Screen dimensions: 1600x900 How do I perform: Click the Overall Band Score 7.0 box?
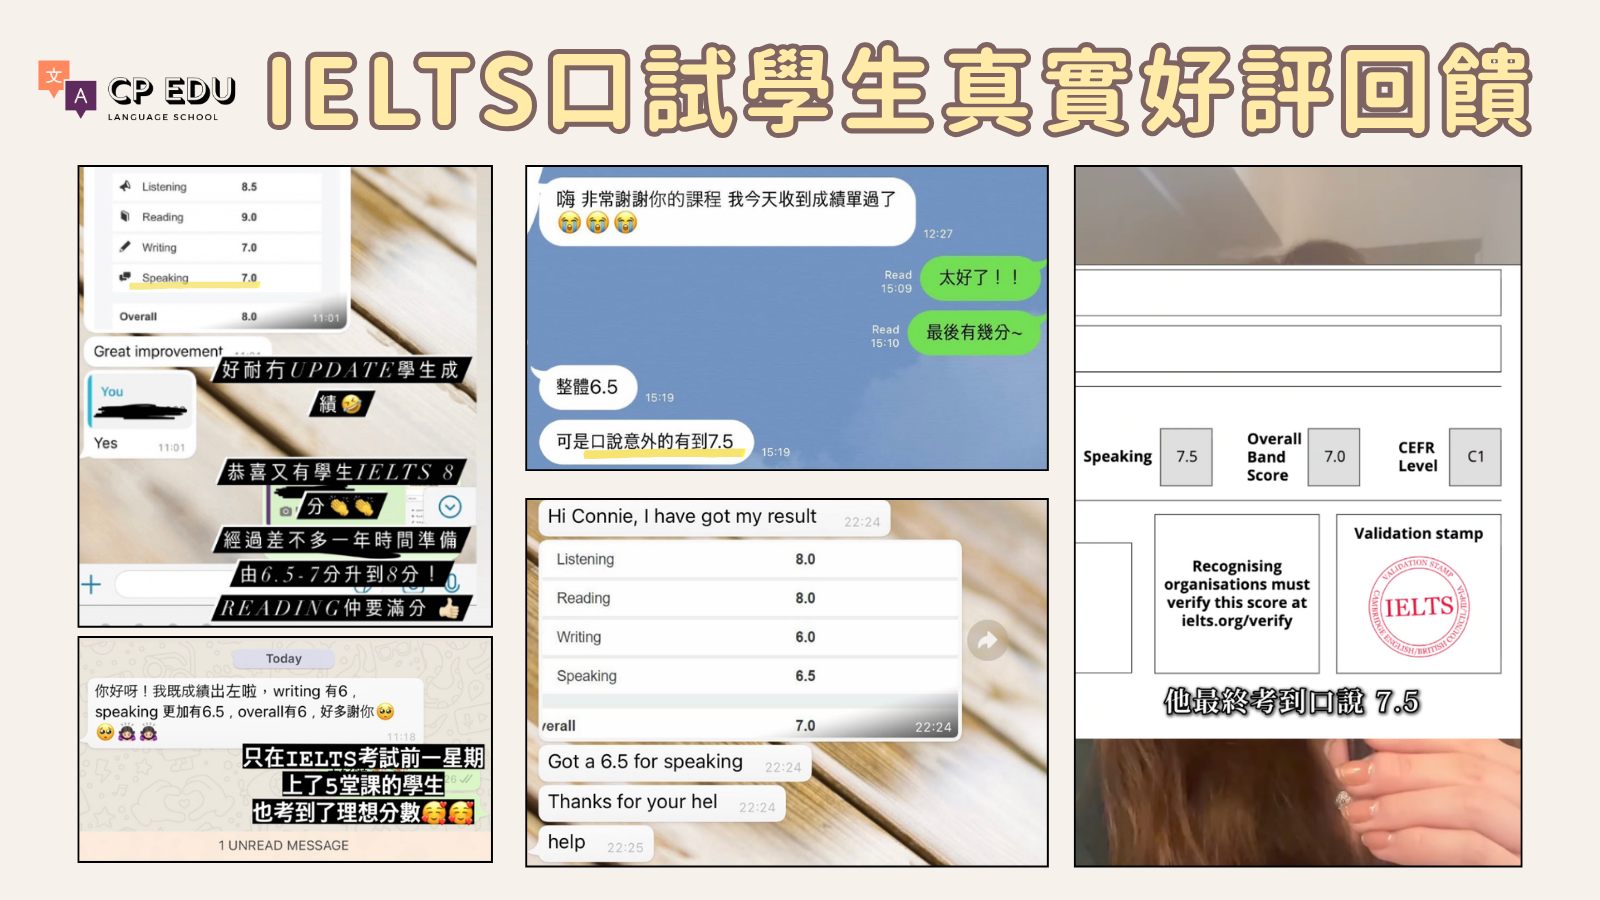[1334, 457]
